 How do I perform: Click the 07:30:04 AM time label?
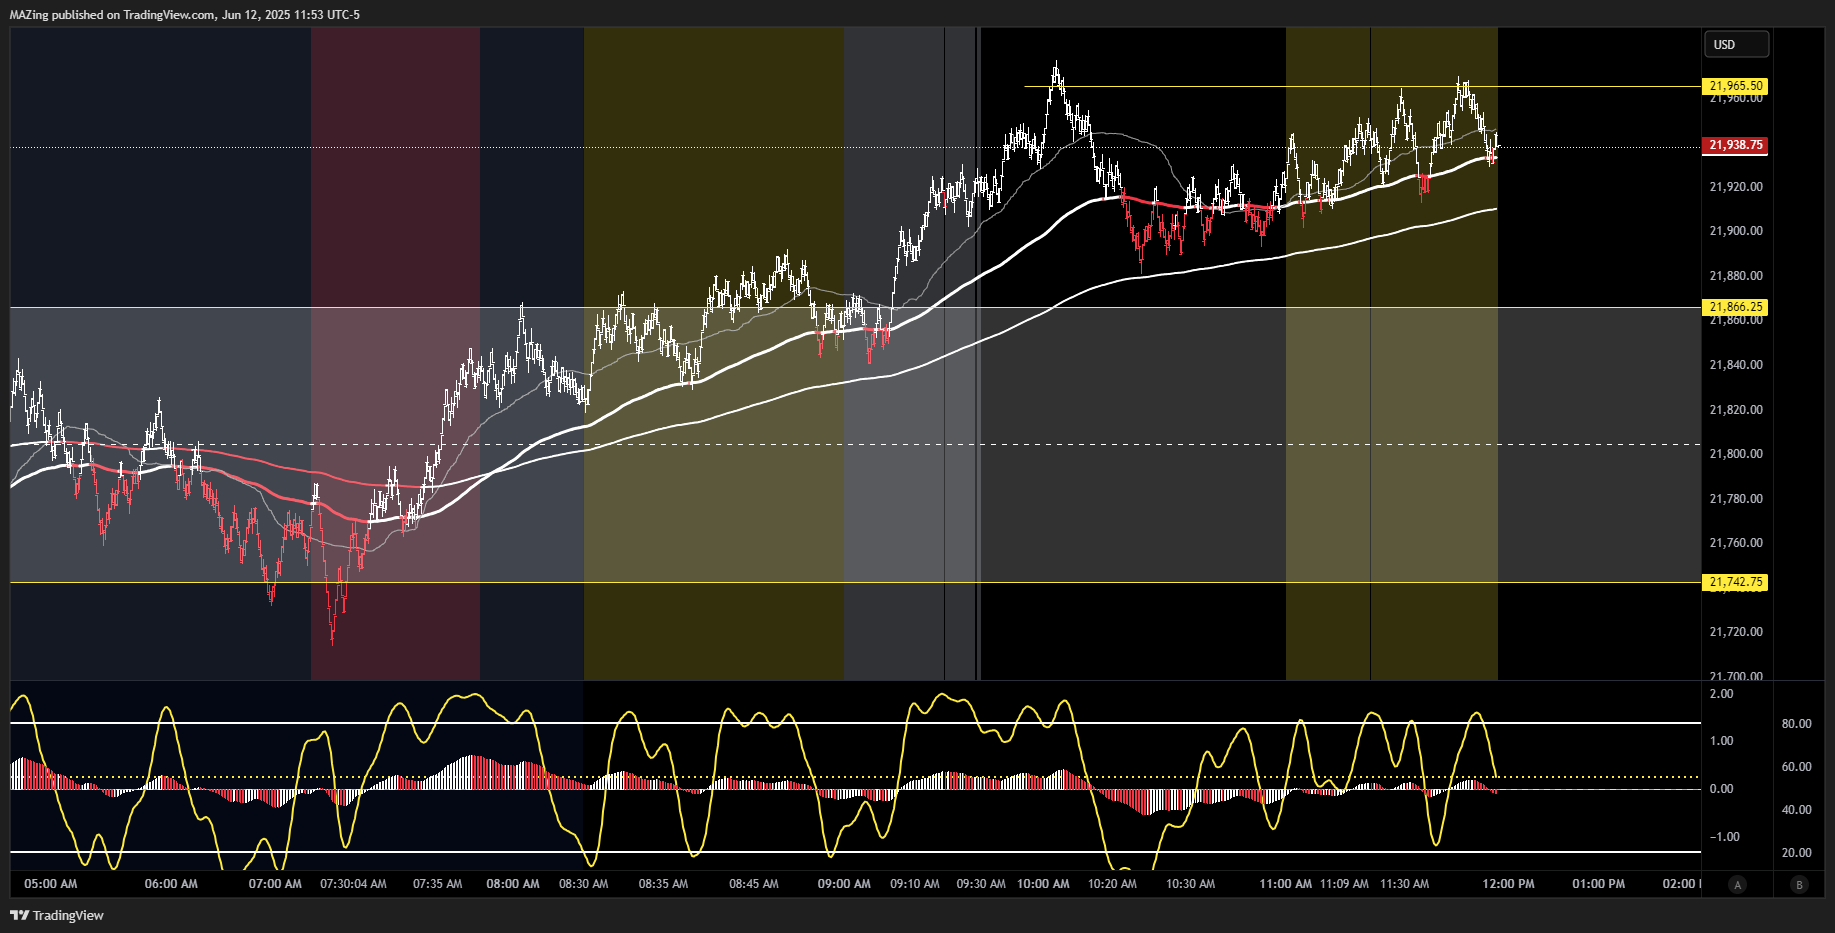click(353, 884)
